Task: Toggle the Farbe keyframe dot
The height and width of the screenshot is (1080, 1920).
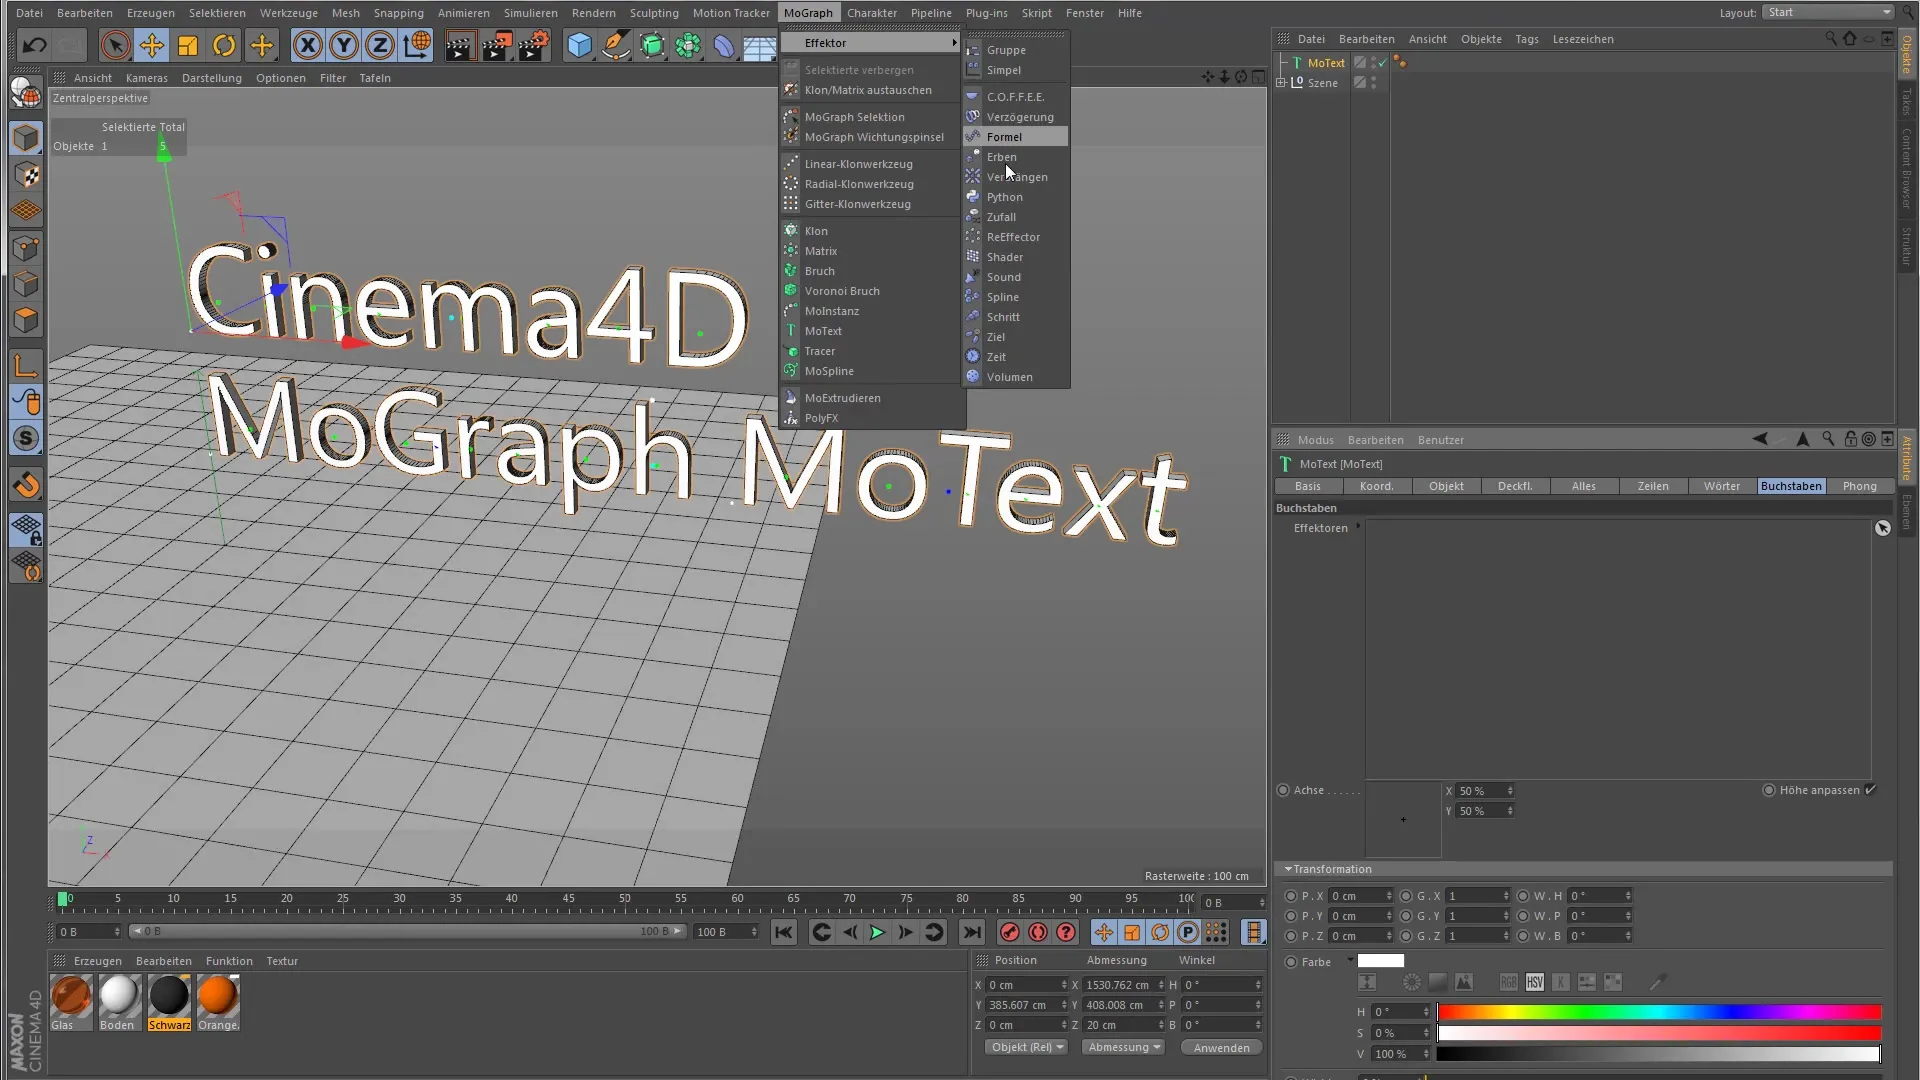Action: (1291, 962)
